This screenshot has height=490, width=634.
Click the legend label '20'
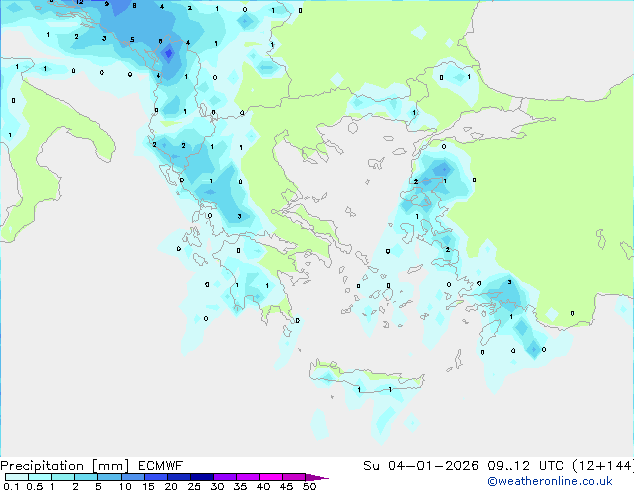tap(171, 486)
